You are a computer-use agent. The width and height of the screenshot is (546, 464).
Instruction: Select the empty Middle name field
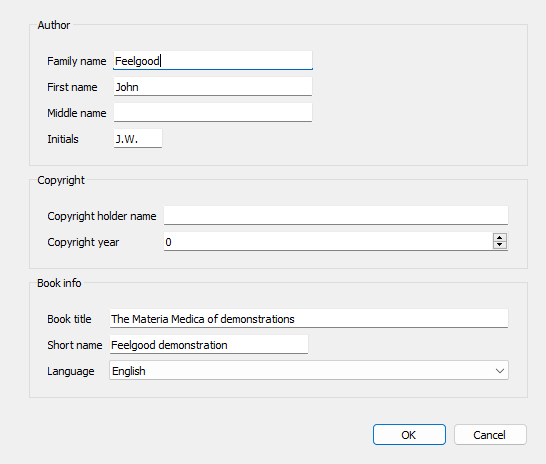pos(213,112)
